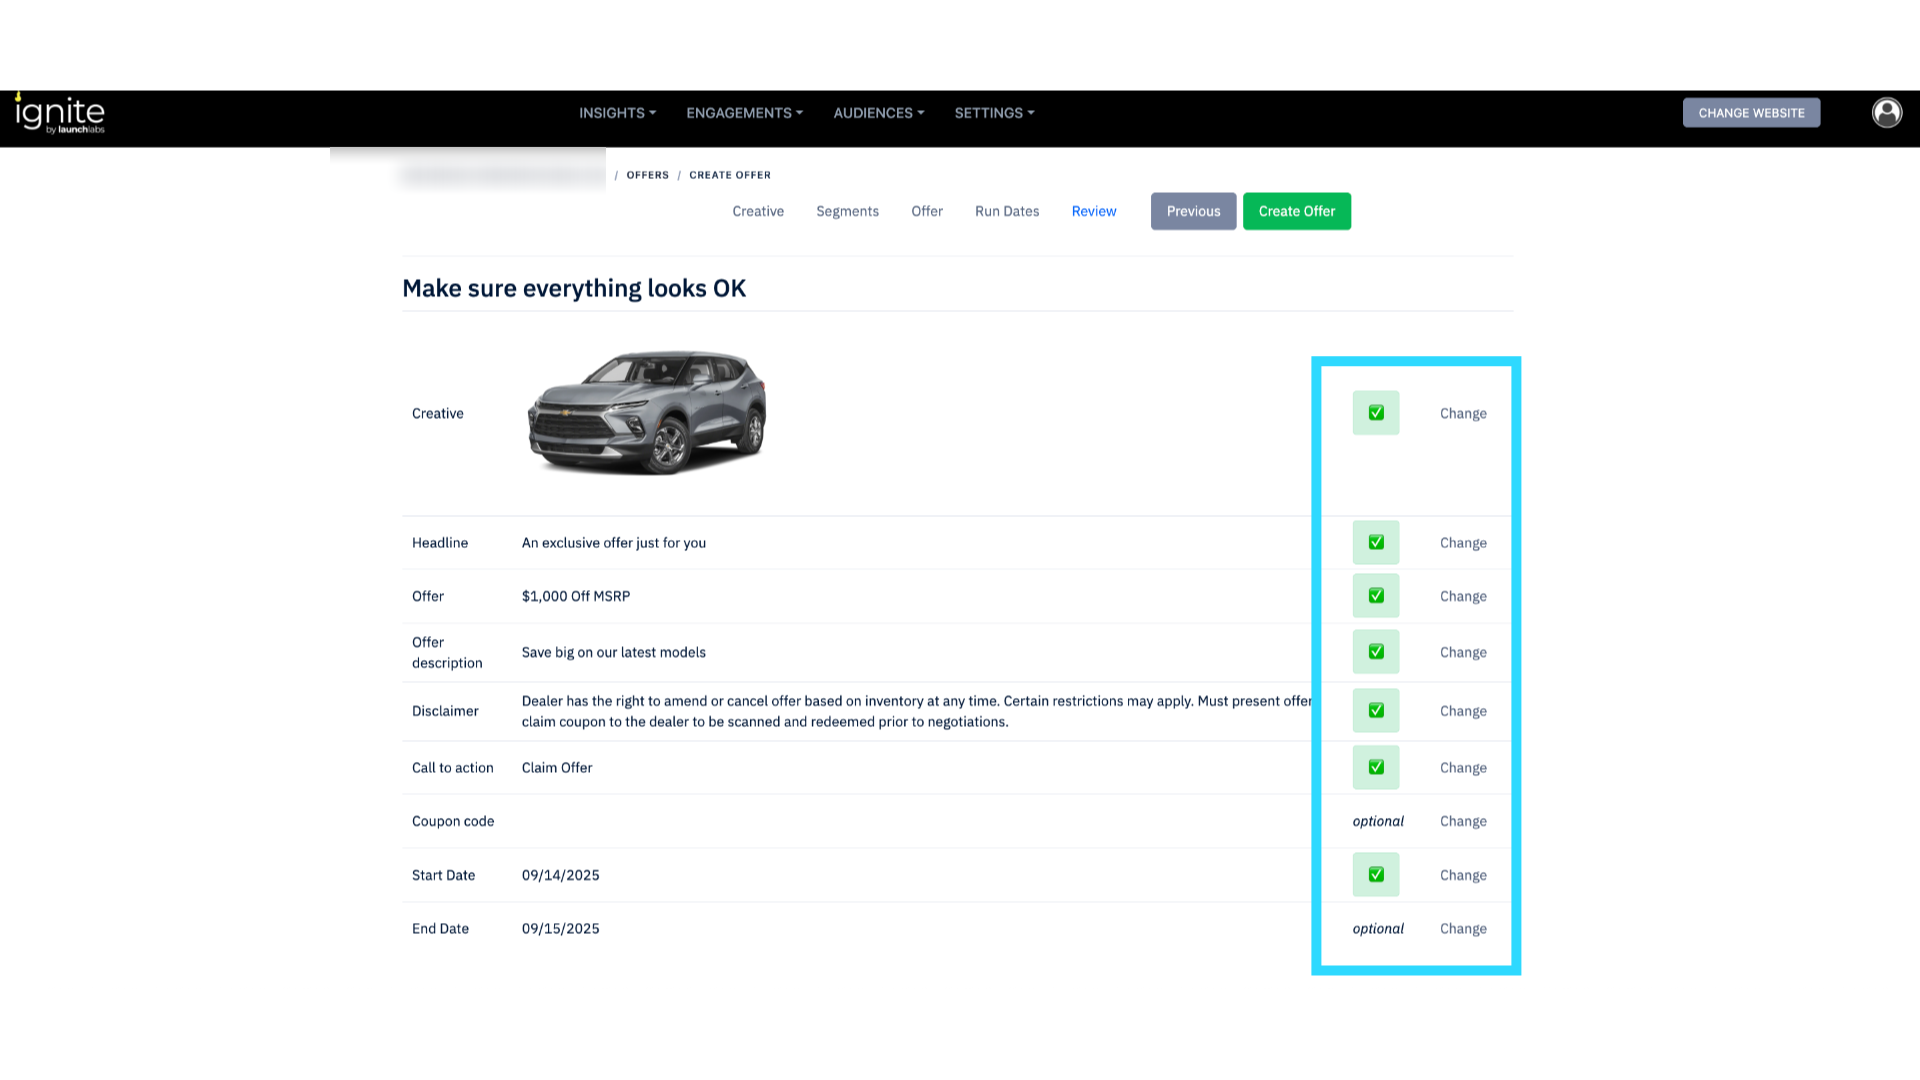Go to the Run Dates step
The width and height of the screenshot is (1920, 1080).
pos(1006,212)
